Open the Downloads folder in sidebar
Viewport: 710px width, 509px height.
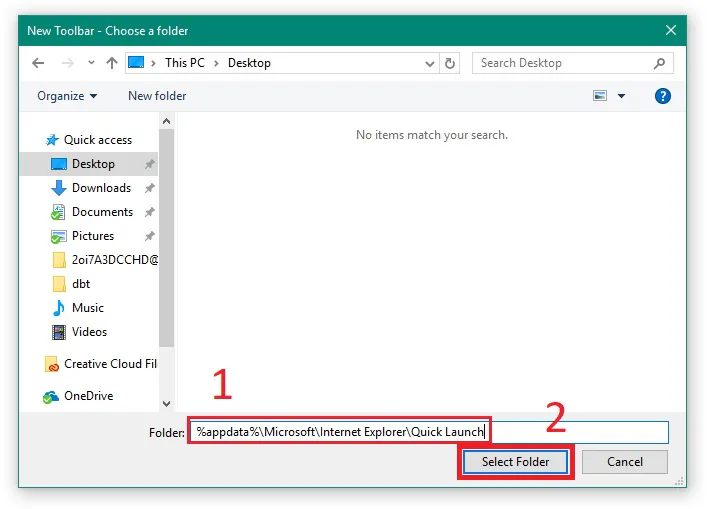101,188
